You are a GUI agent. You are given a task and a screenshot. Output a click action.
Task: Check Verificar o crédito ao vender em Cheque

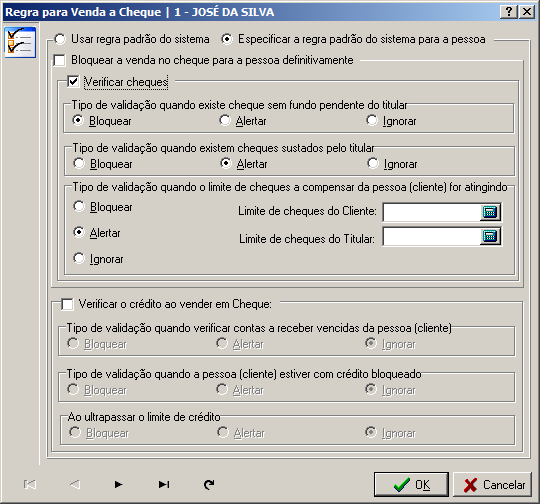(67, 304)
